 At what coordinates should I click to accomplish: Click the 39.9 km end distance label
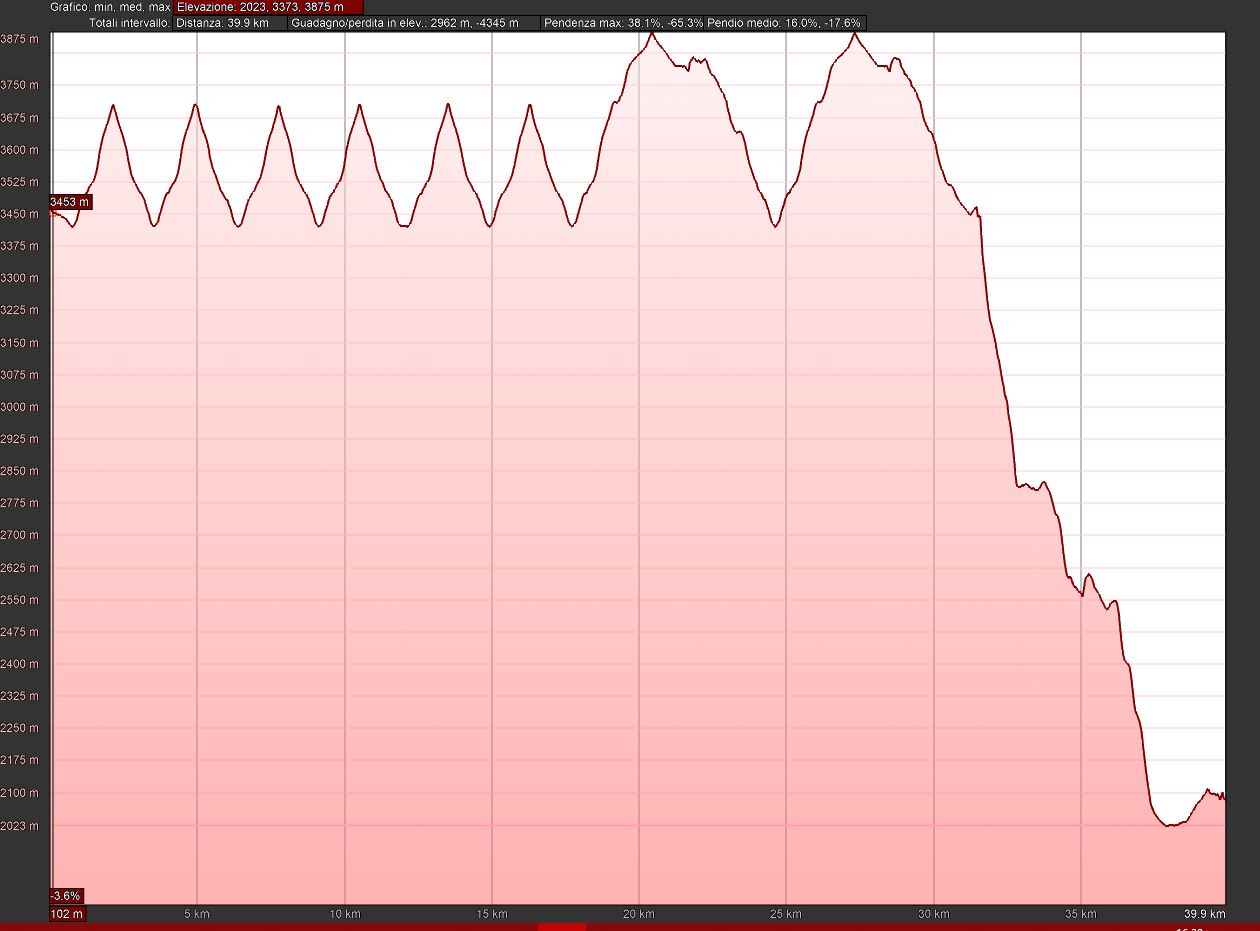coord(1204,914)
